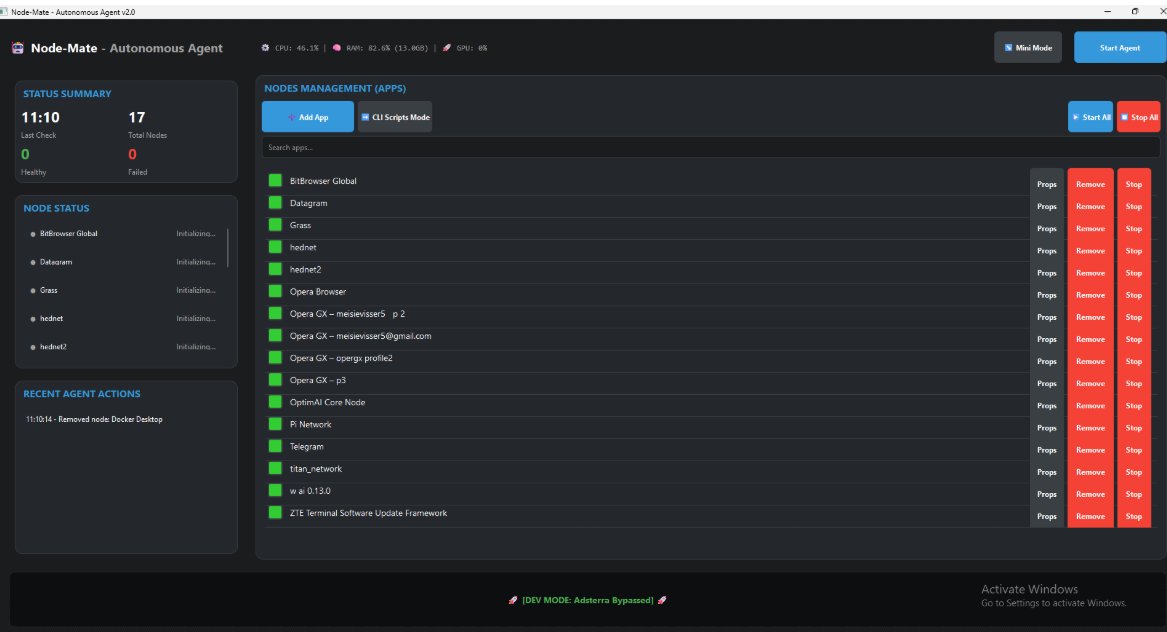Click the w ai 0.13.0 app name
The image size is (1167, 632).
[310, 491]
